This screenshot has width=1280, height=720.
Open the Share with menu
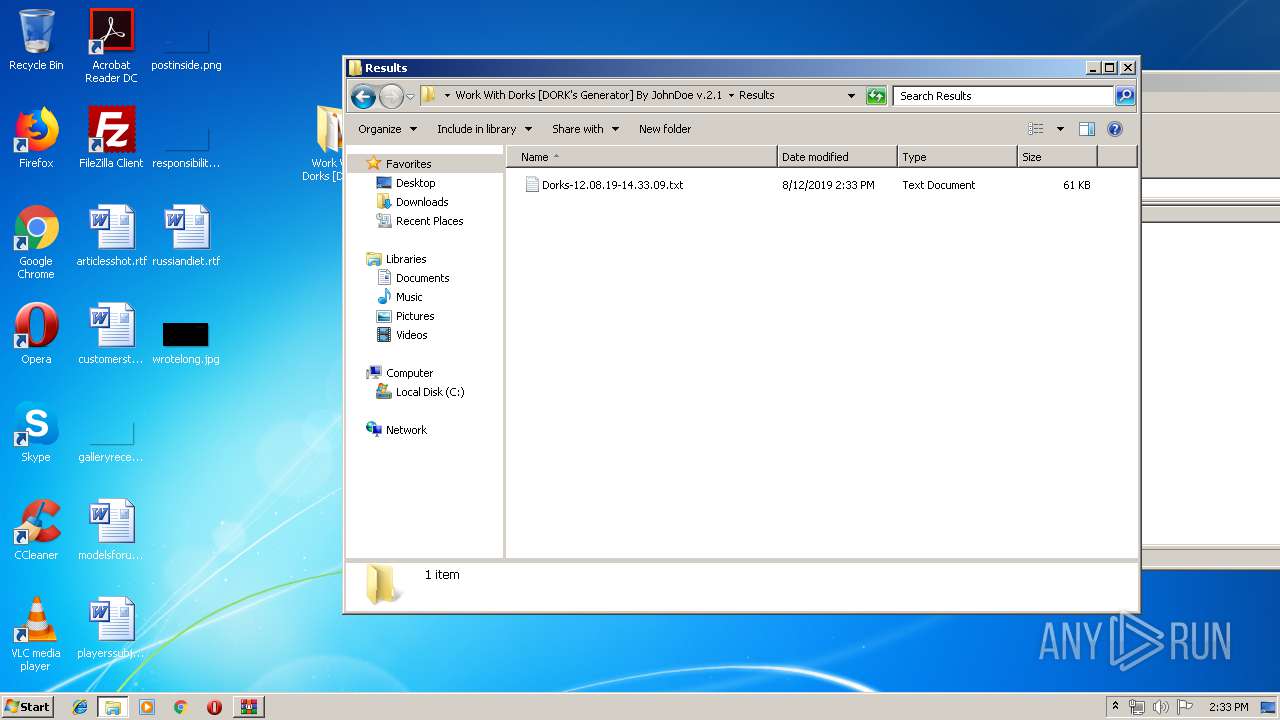tap(585, 129)
